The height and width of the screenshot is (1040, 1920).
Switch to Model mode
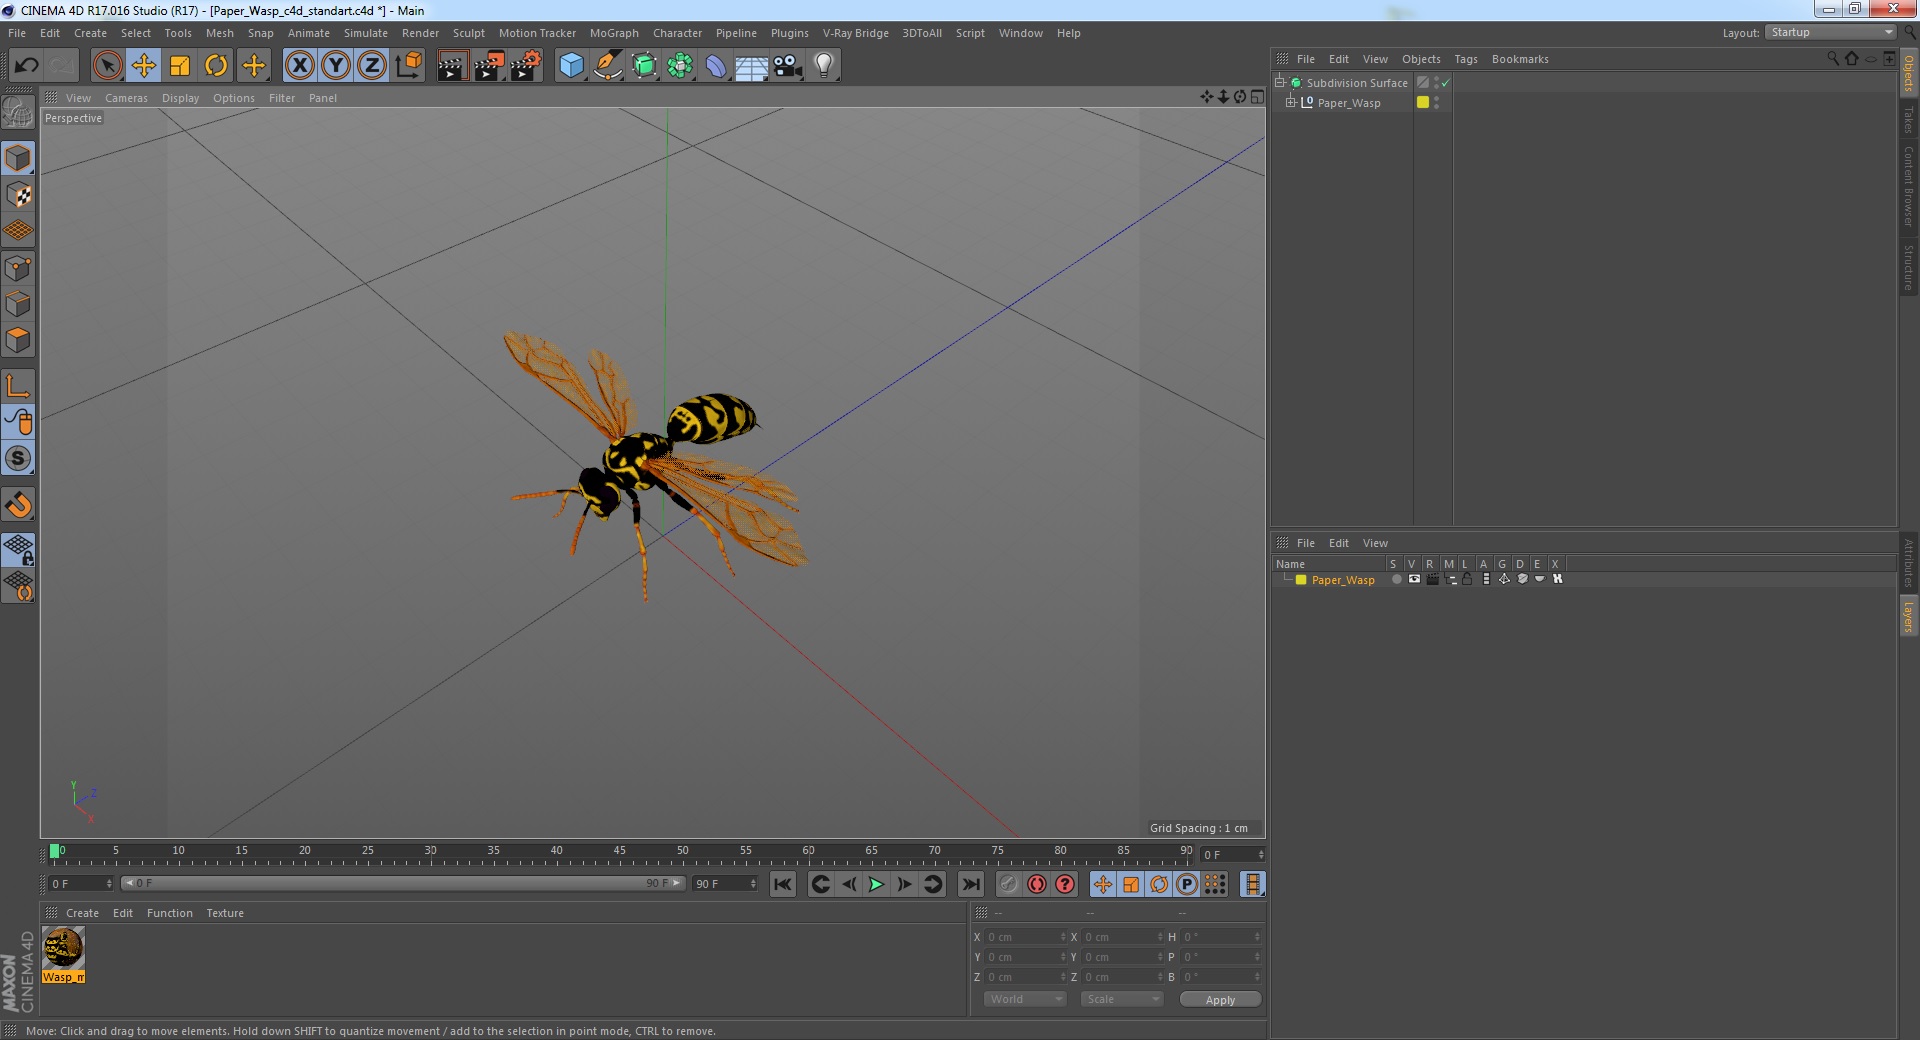pyautogui.click(x=18, y=158)
